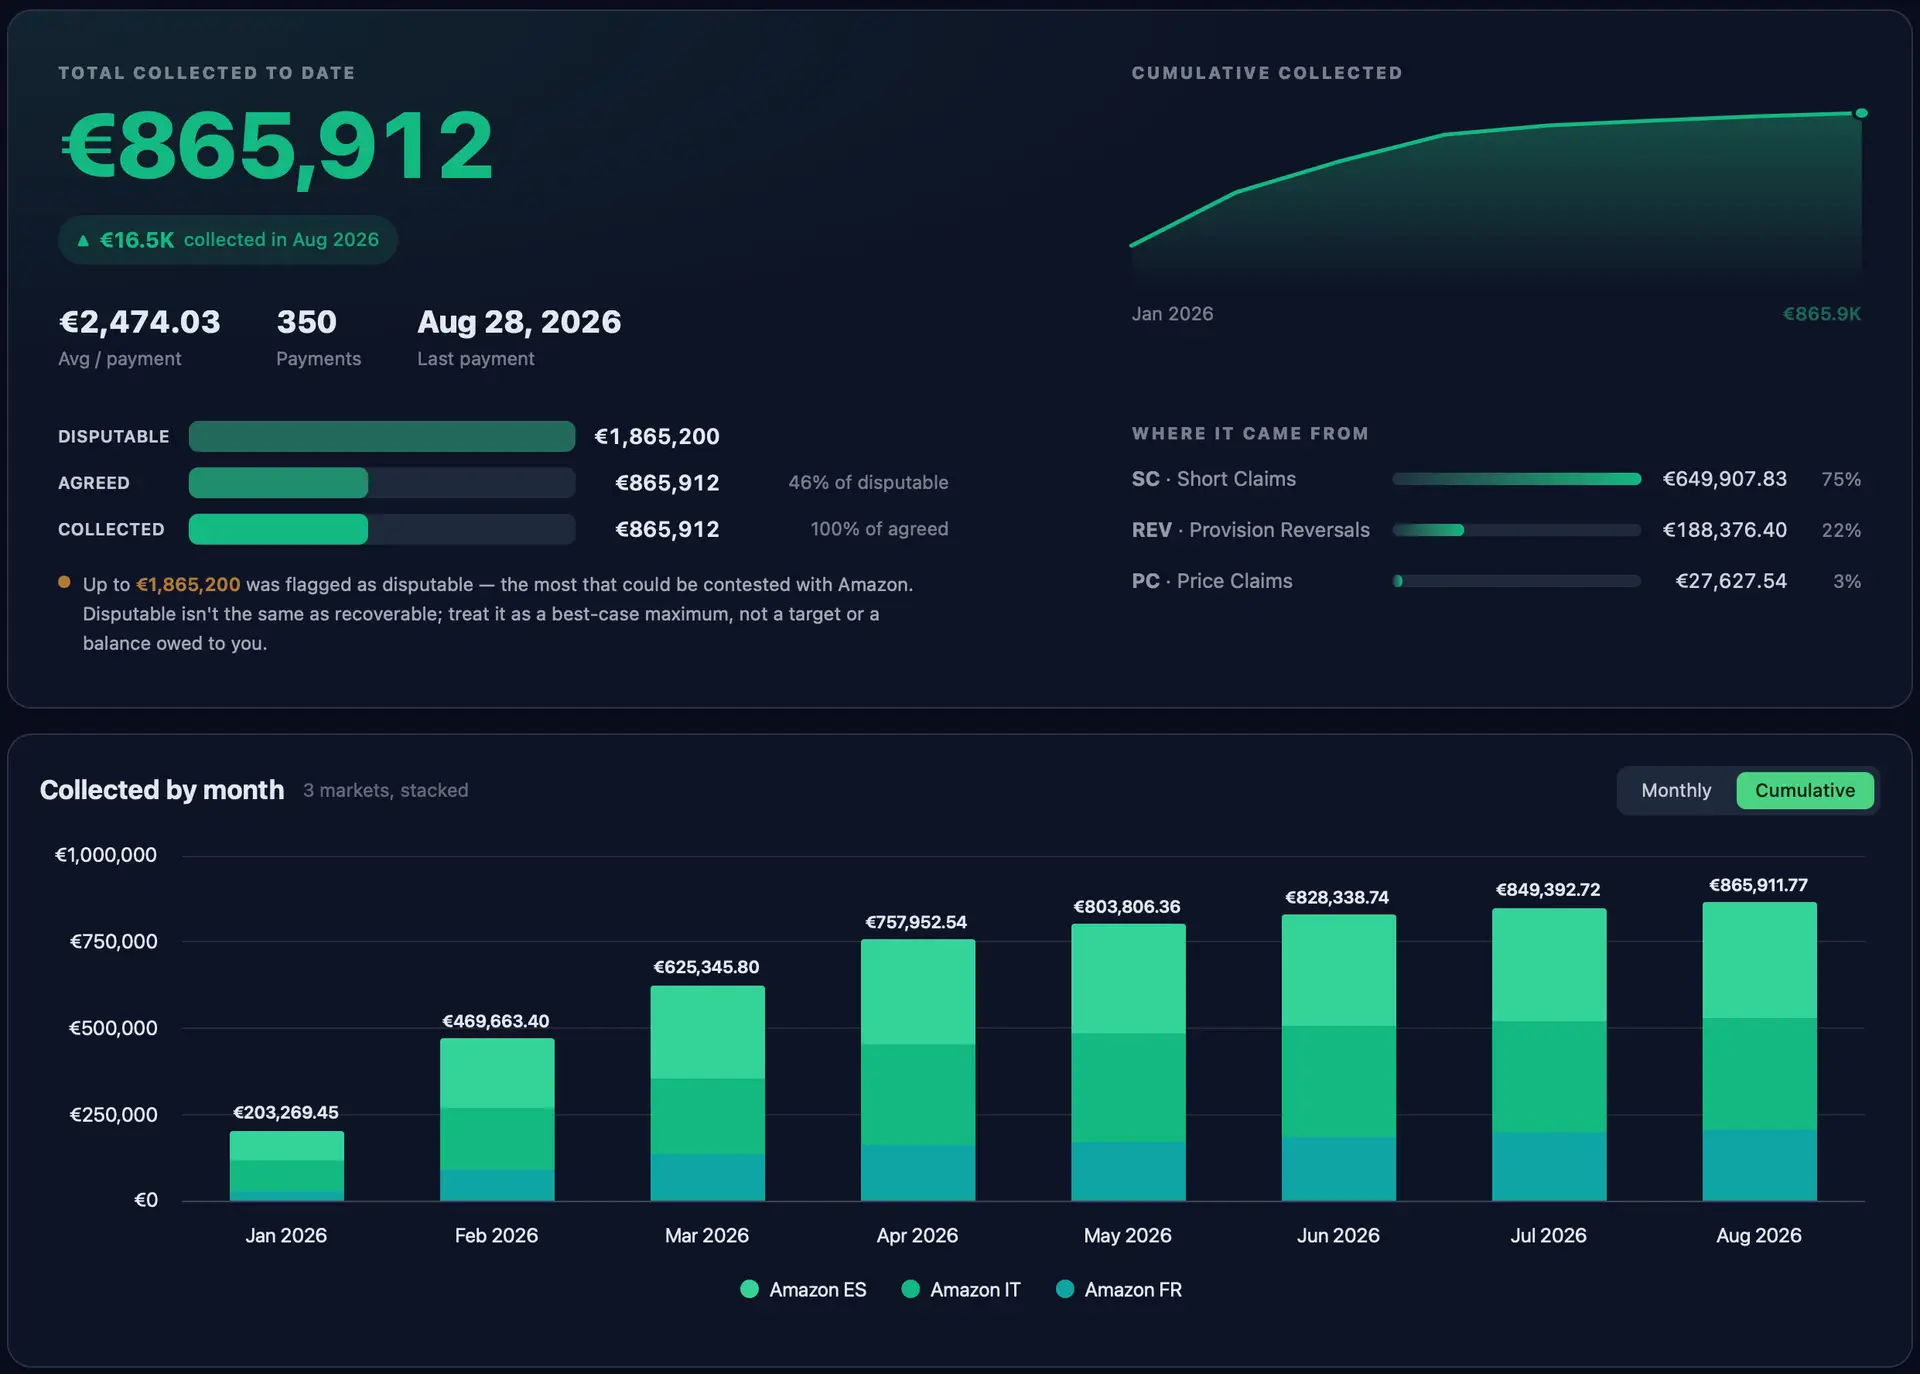Click the €2,474.03 average payment value
The height and width of the screenshot is (1374, 1920).
pos(139,322)
